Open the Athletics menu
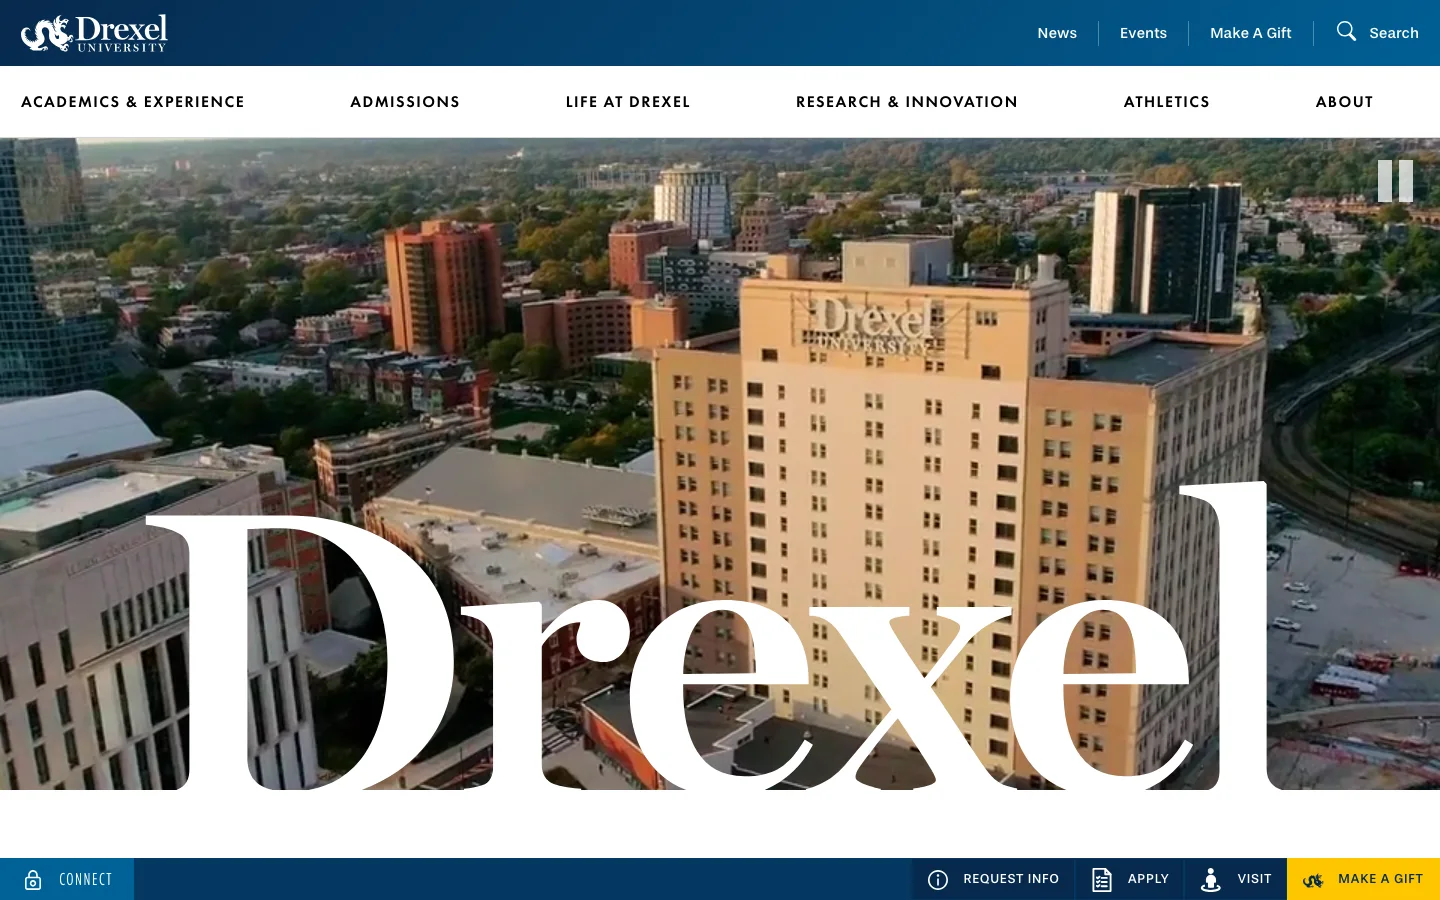 coord(1167,102)
